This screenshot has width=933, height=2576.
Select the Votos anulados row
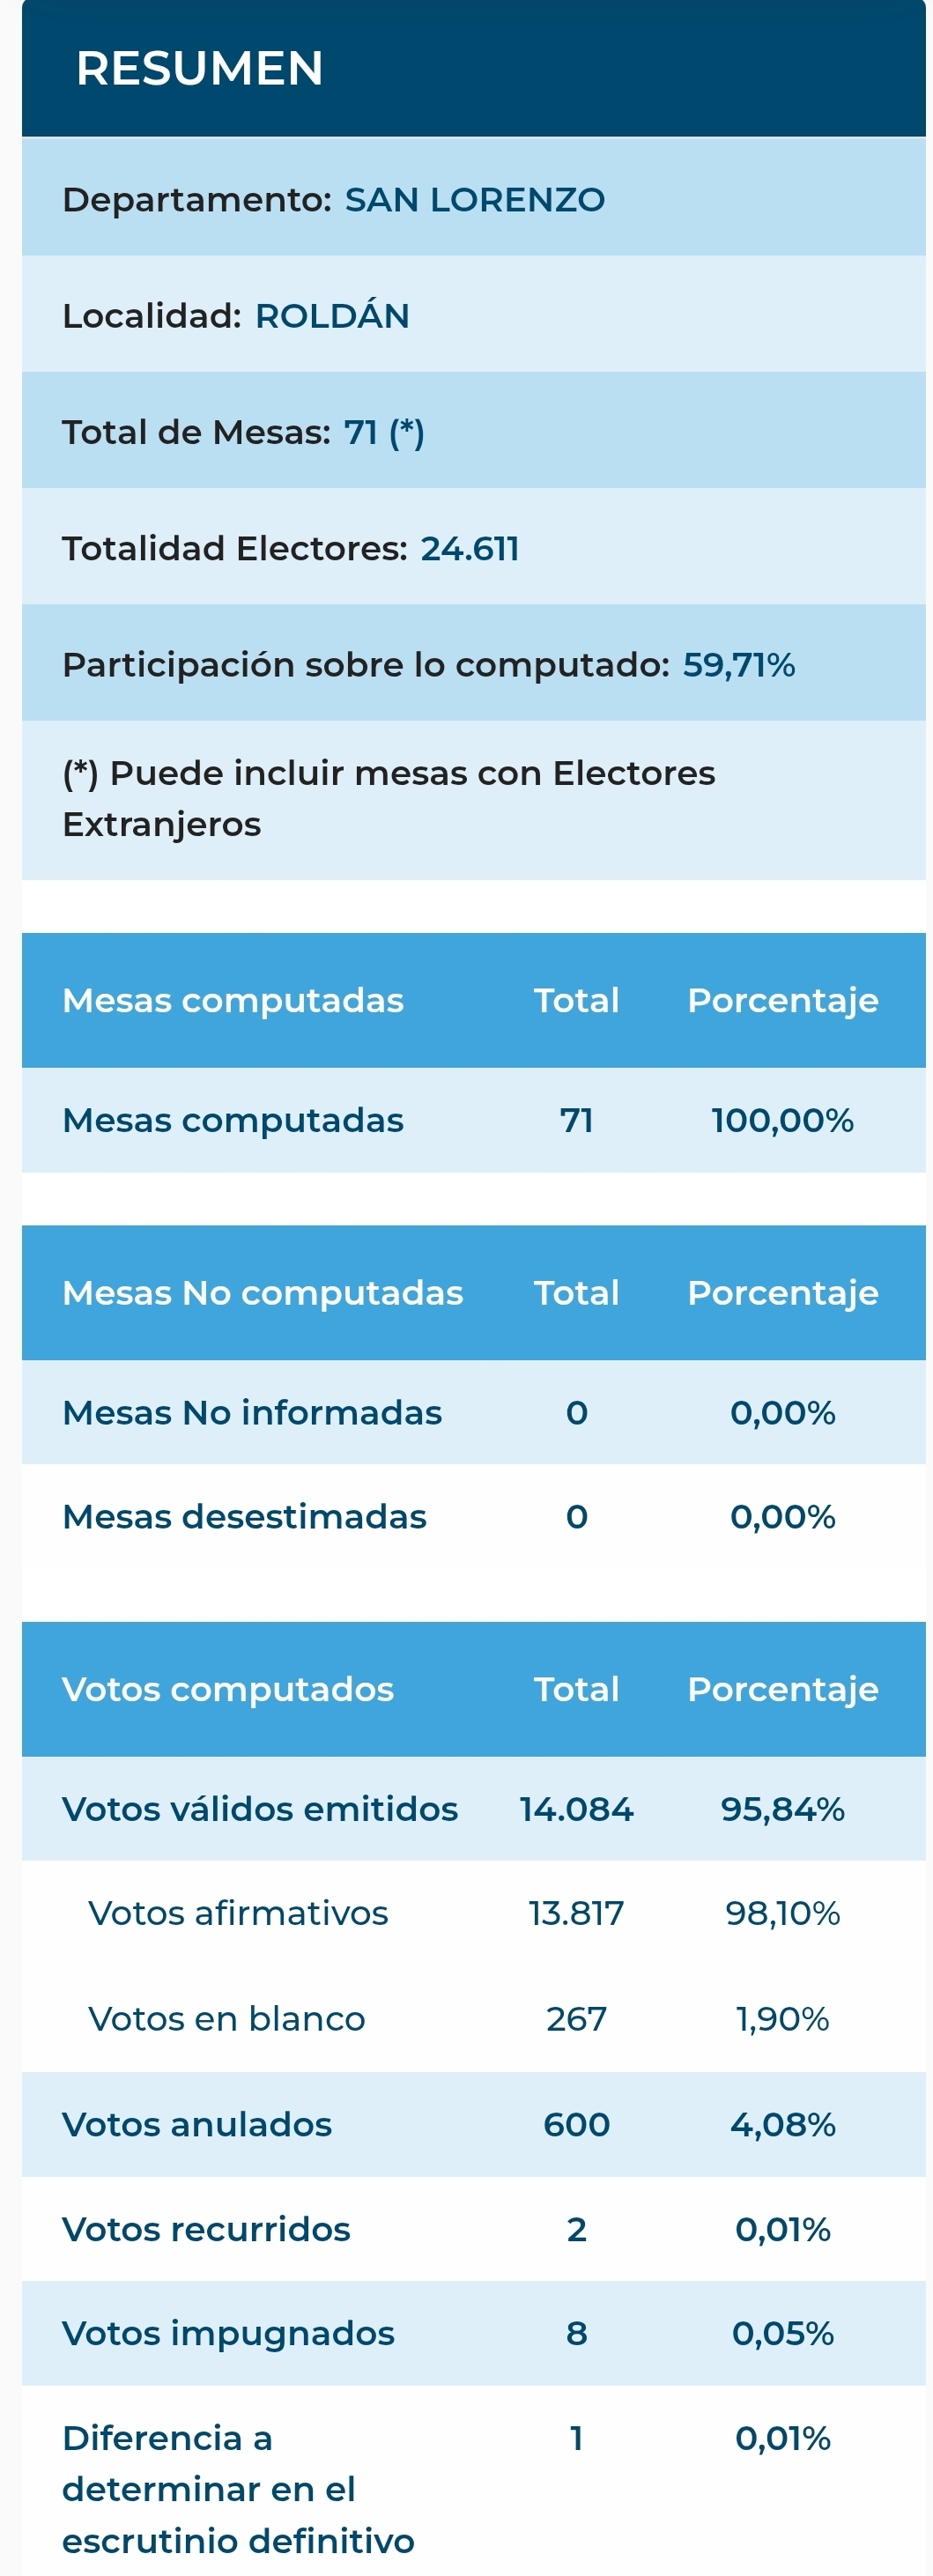pos(474,2124)
